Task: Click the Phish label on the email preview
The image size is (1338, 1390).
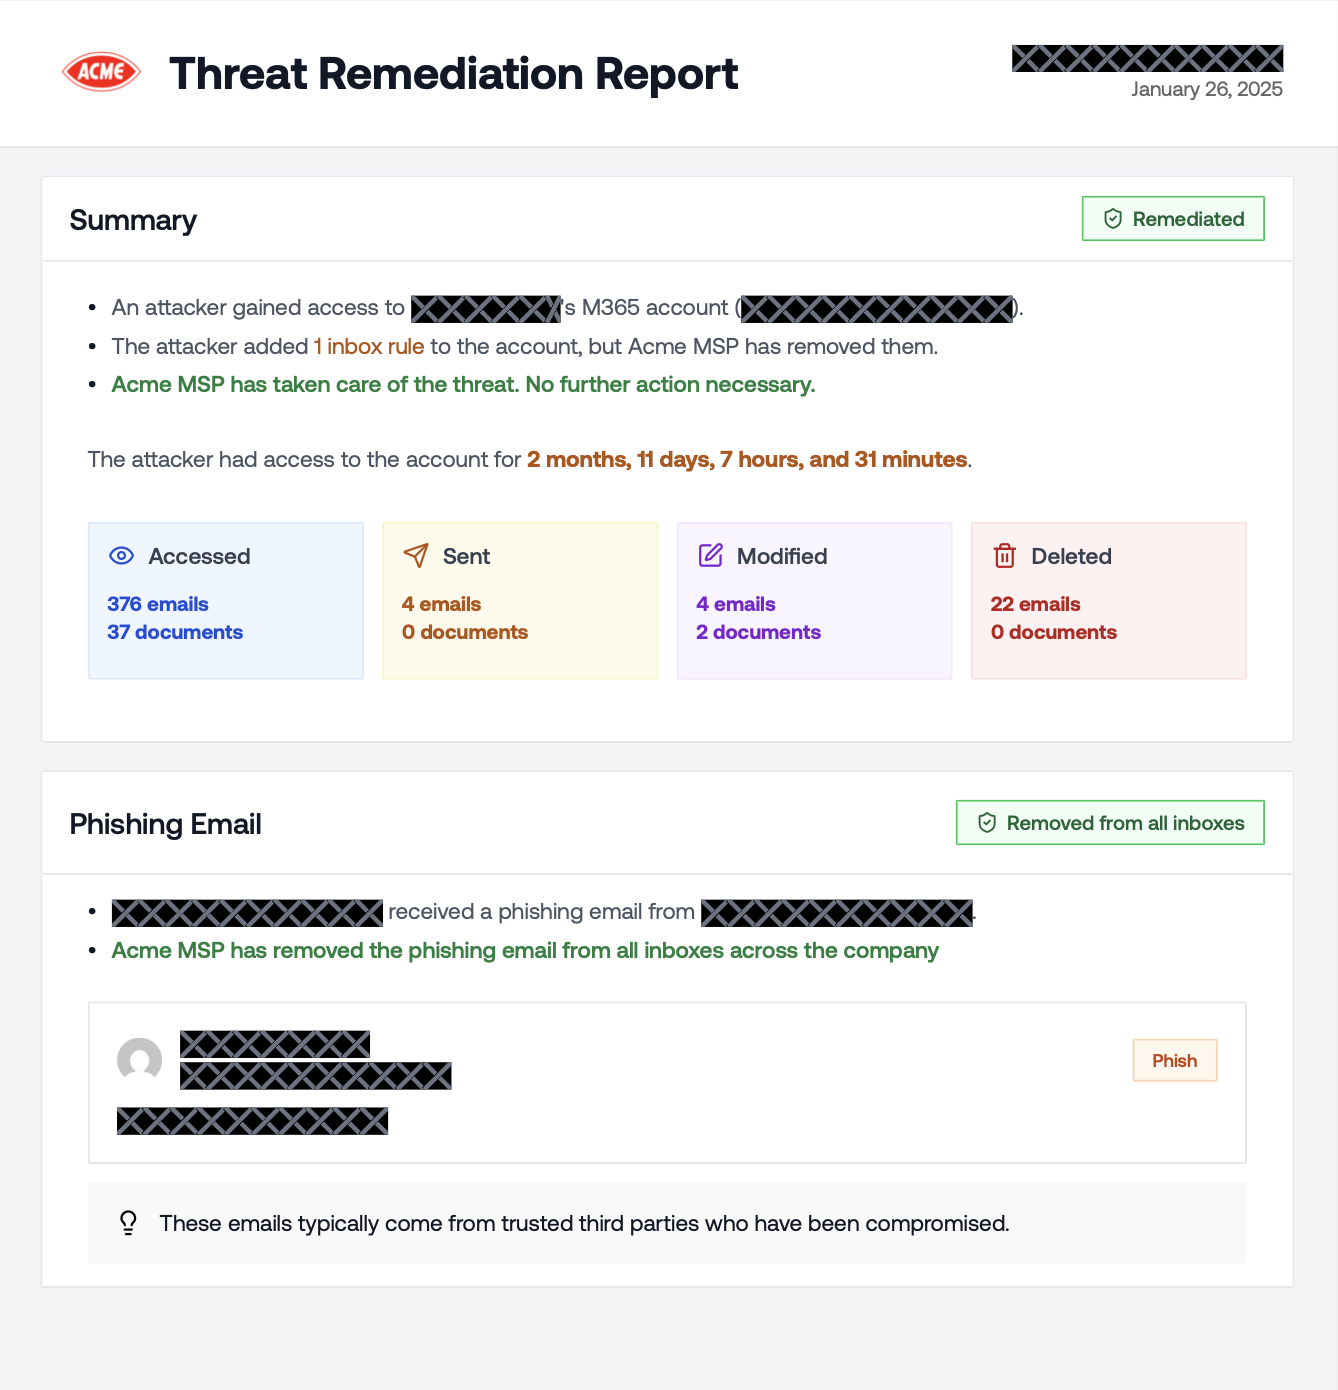Action: click(1174, 1060)
